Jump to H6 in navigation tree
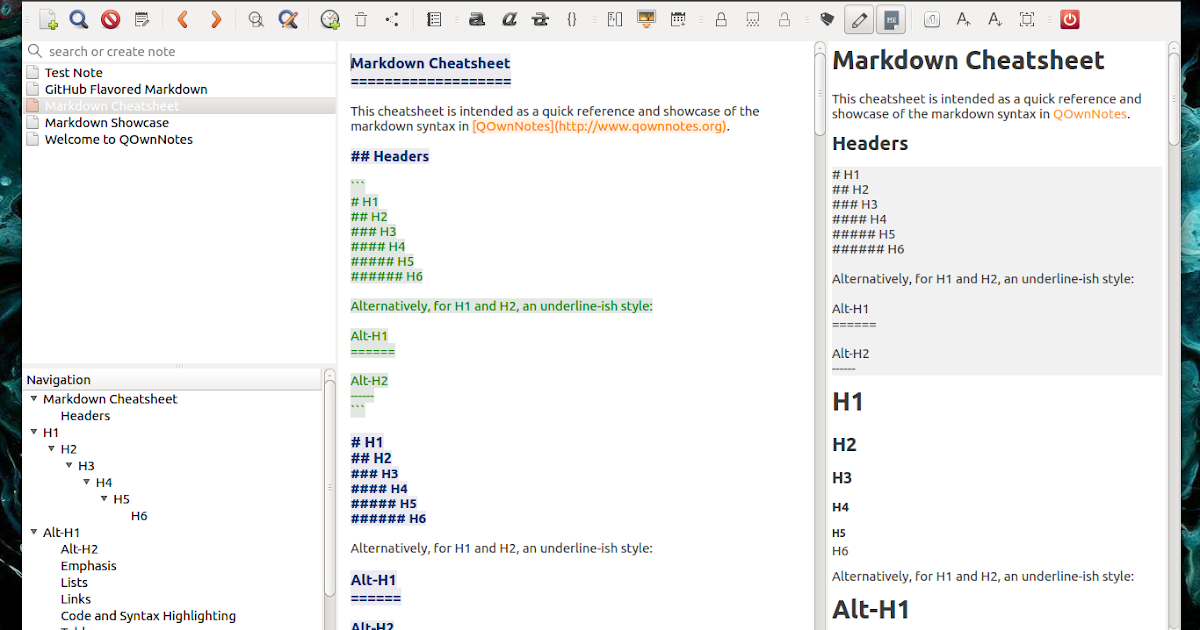The width and height of the screenshot is (1200, 630). pos(139,516)
